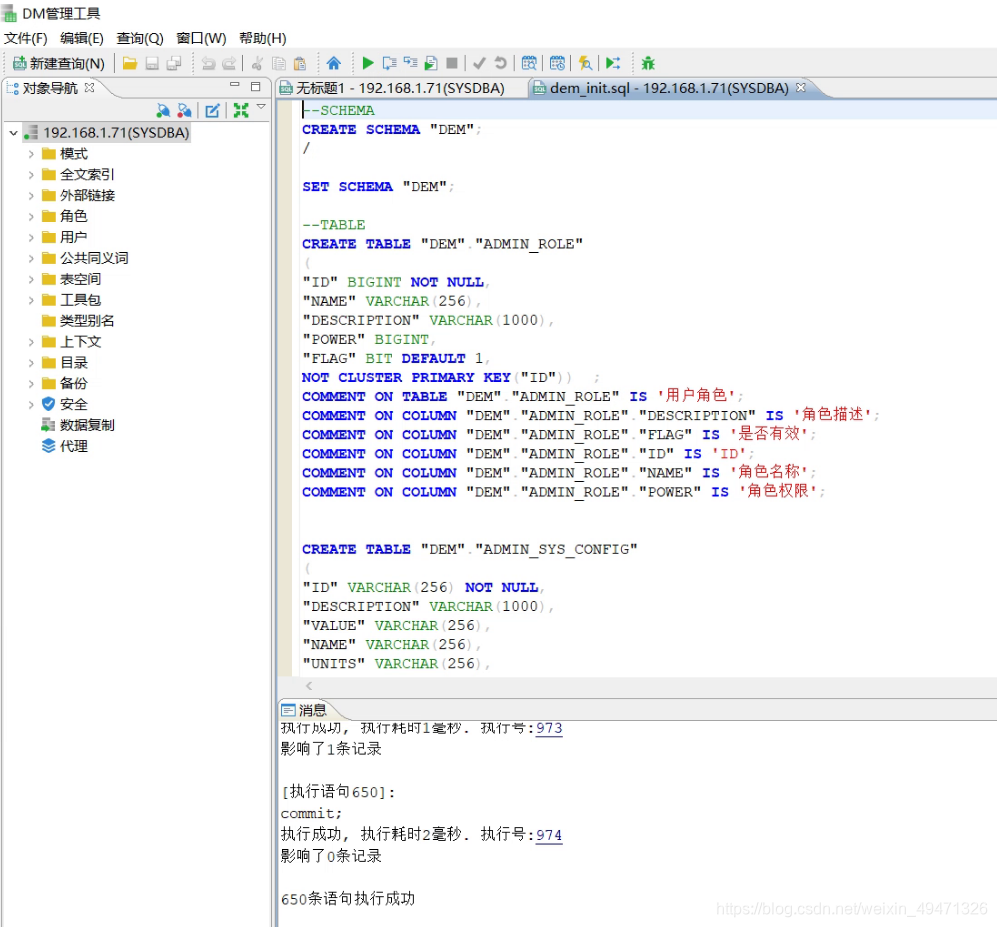Click the execute plan icon
997x927 pixels.
point(410,63)
